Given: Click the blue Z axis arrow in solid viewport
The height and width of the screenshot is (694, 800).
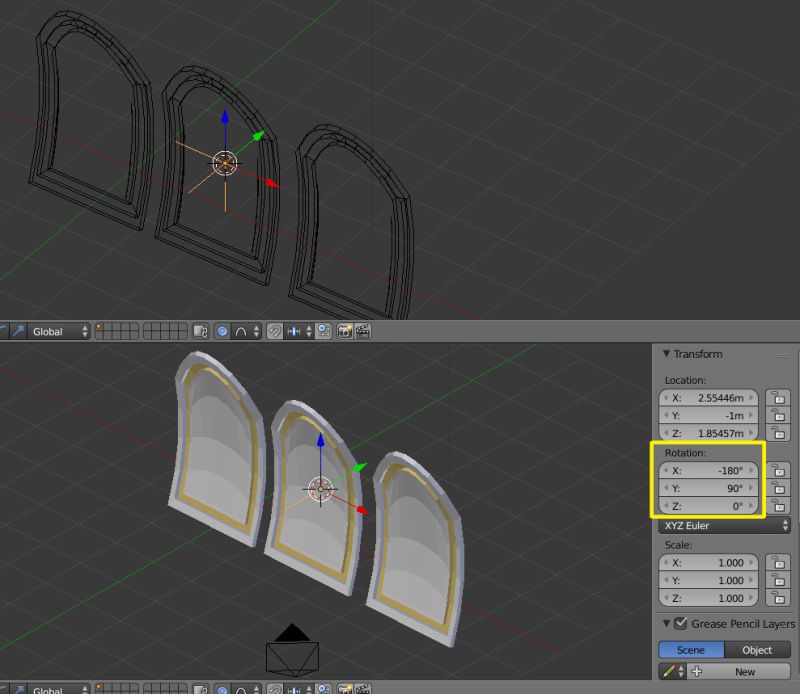Looking at the screenshot, I should click(x=320, y=440).
